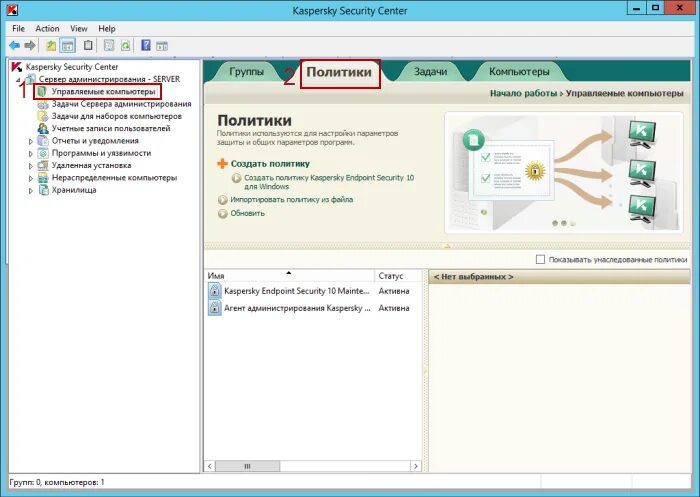The height and width of the screenshot is (497, 700).
Task: Open the Action menu
Action: coord(47,29)
